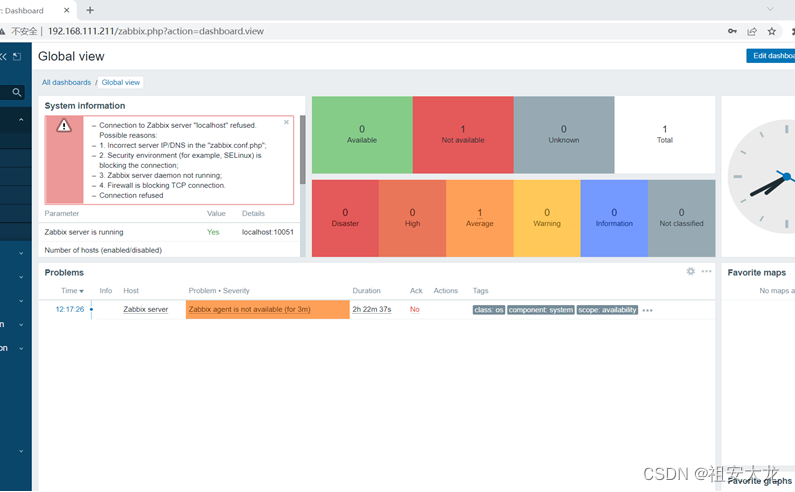Click the browser tab list chevron
795x492 pixels.
[x=770, y=9]
